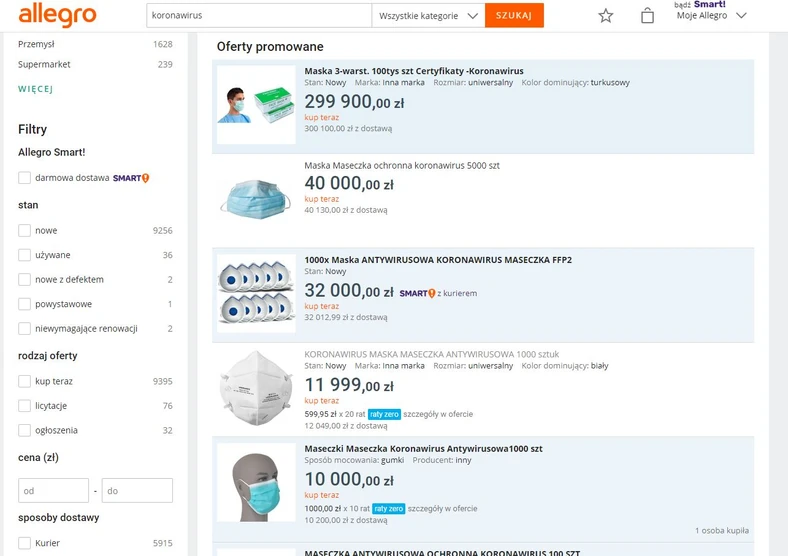
Task: Expand the Moje Allegro menu
Action: tap(711, 16)
